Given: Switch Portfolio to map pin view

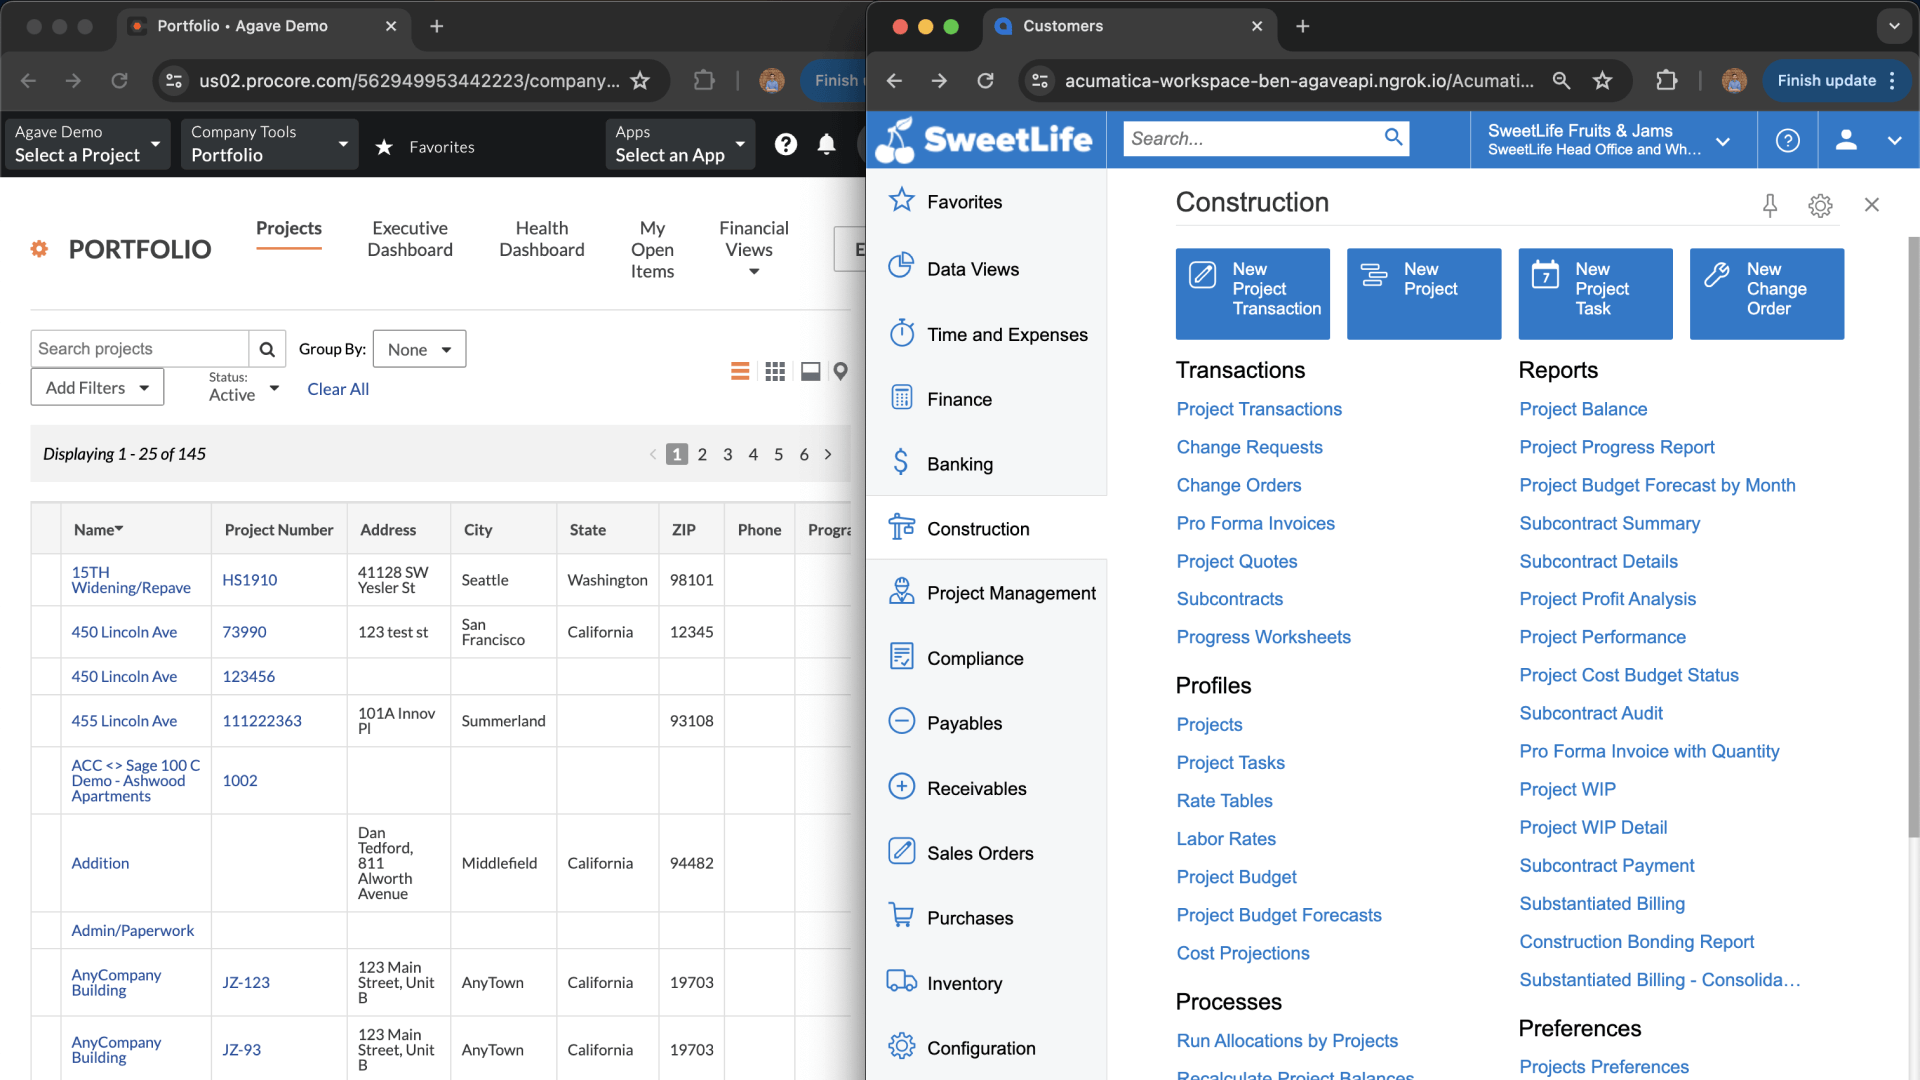Looking at the screenshot, I should click(841, 372).
